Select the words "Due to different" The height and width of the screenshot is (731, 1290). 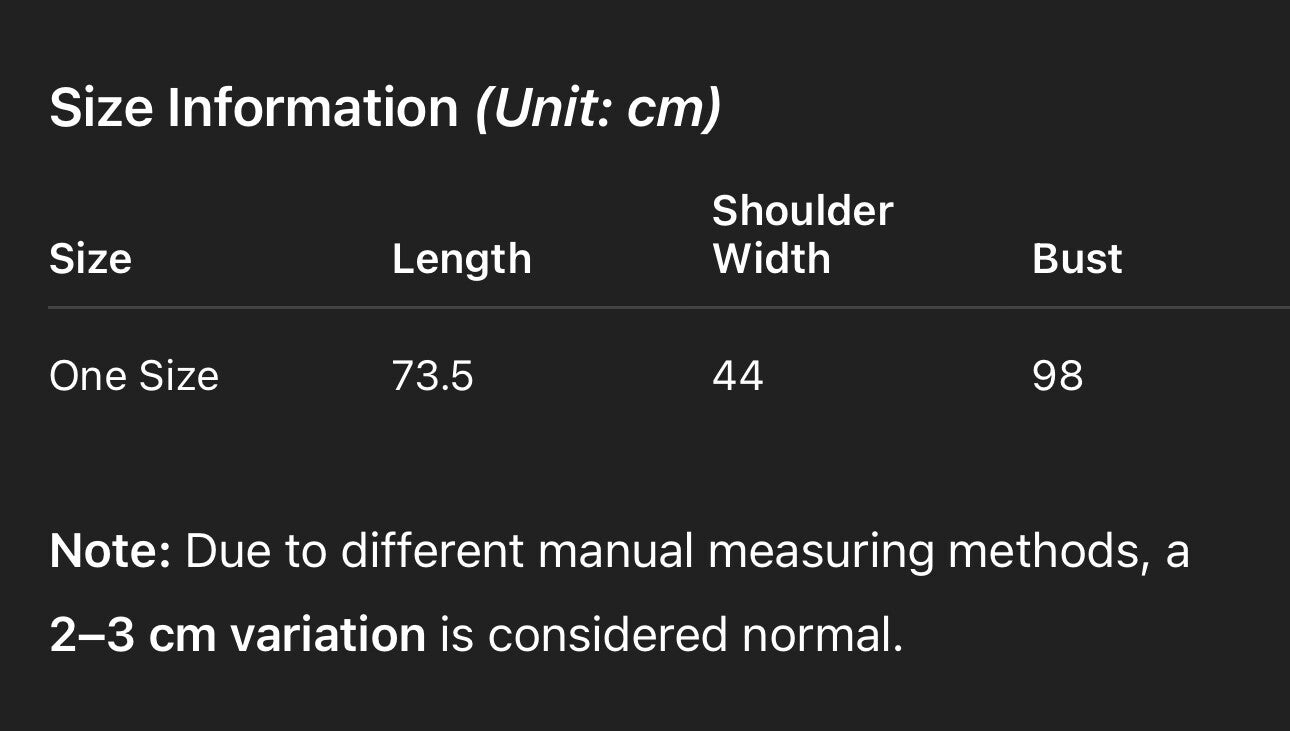(354, 551)
